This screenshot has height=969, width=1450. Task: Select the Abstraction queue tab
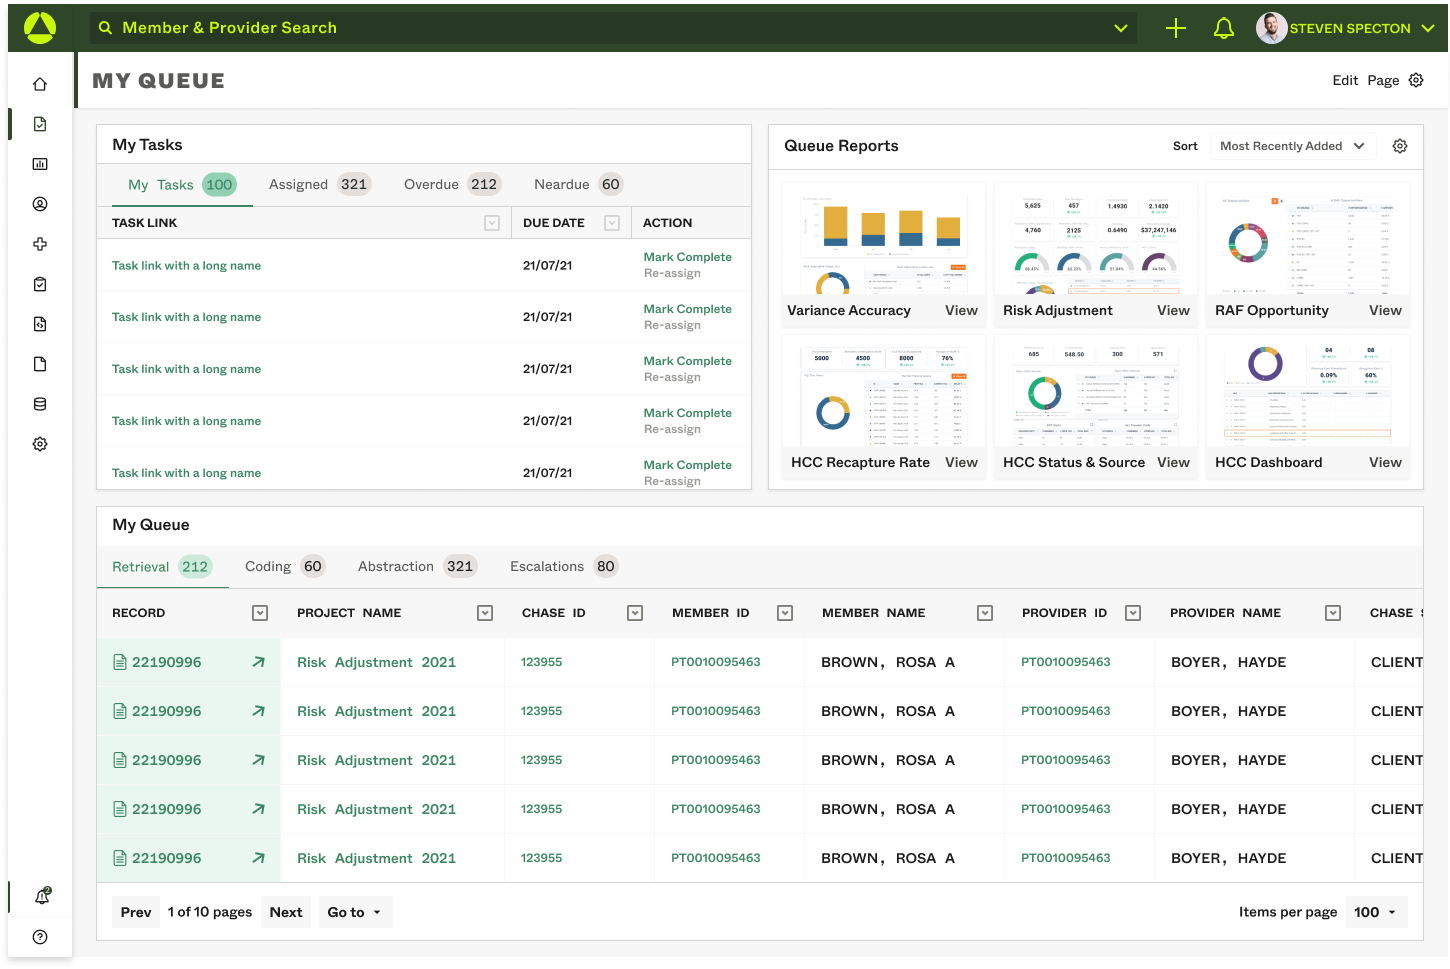pyautogui.click(x=417, y=566)
